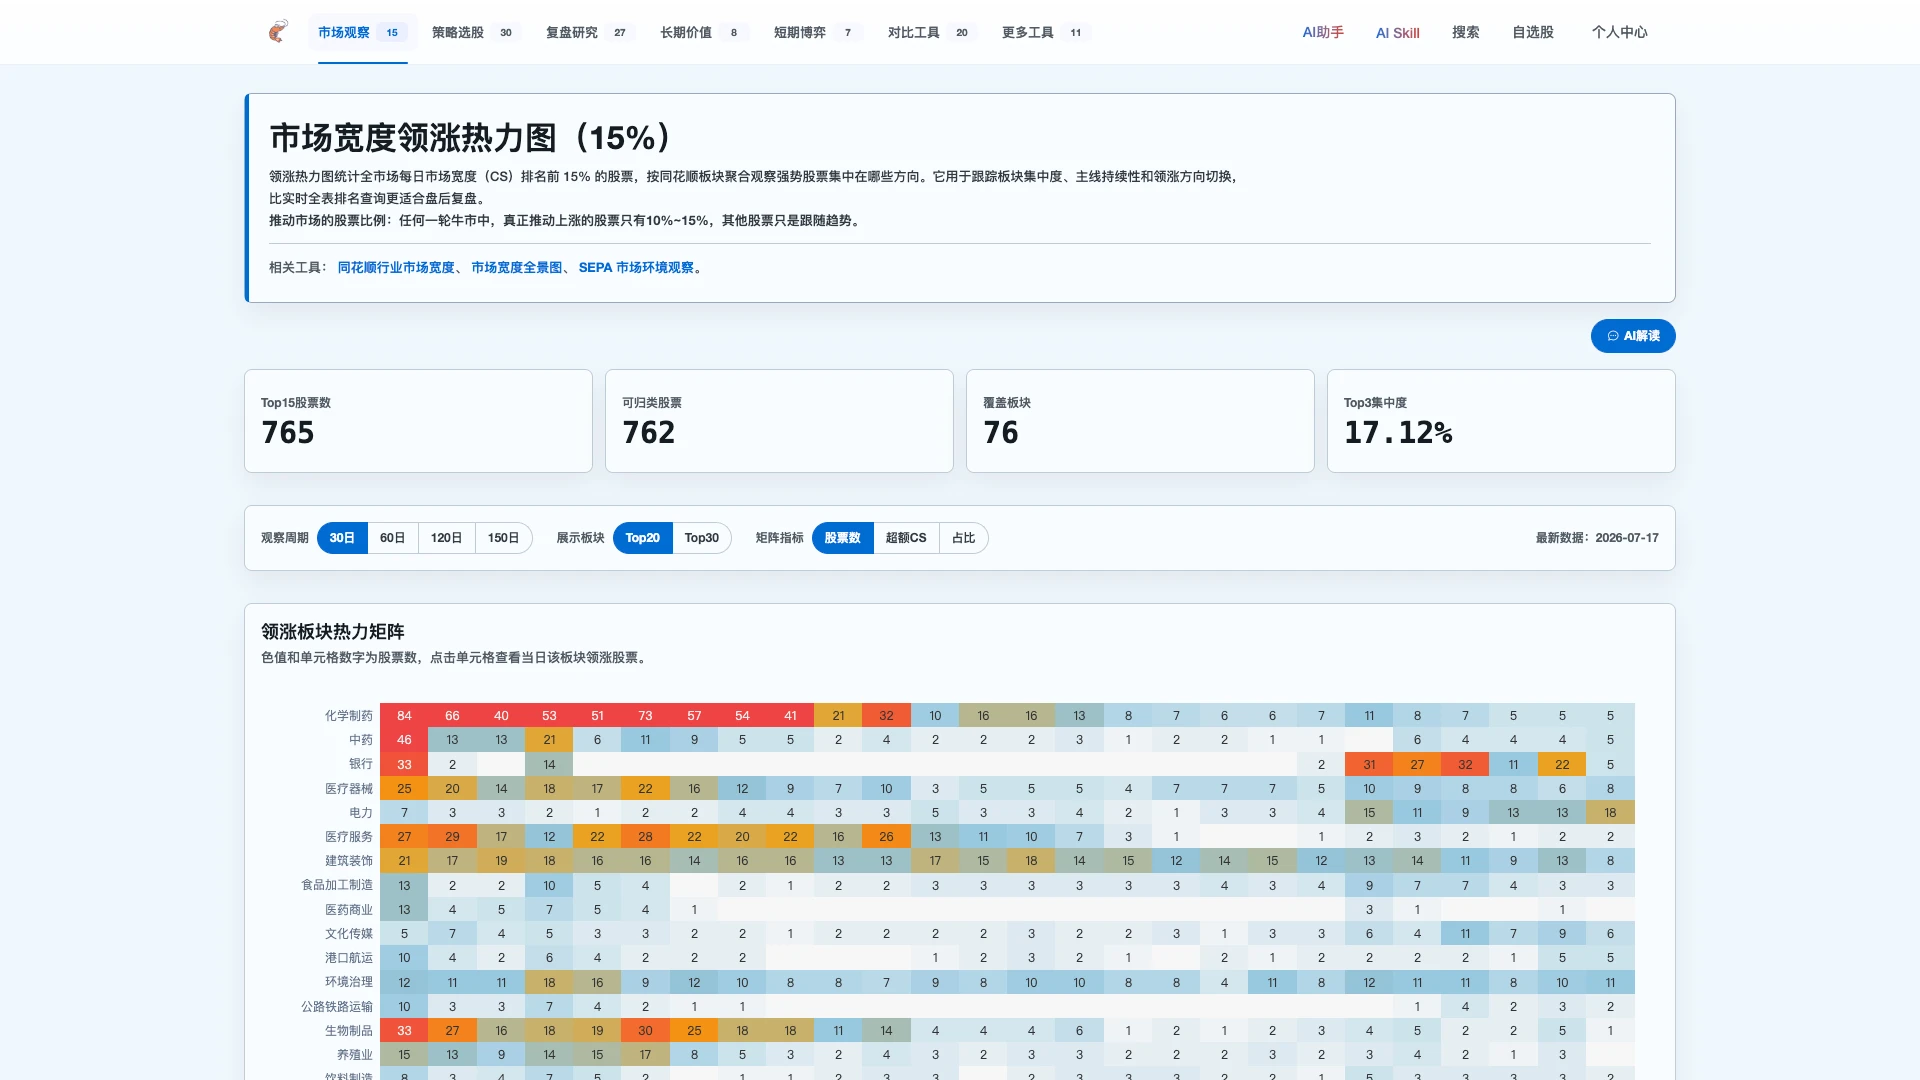Open the 短期博弈 navigation menu
Image resolution: width=1920 pixels, height=1080 pixels.
[818, 32]
